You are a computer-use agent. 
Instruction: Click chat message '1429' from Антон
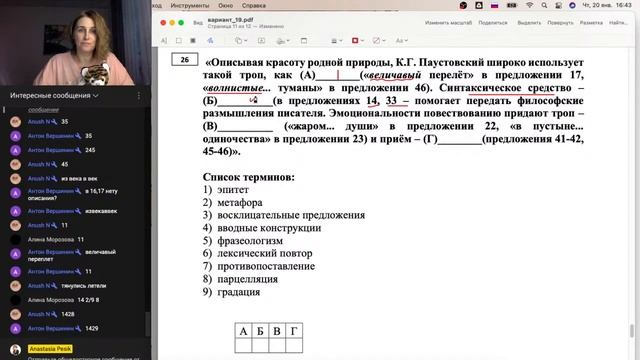click(92, 329)
